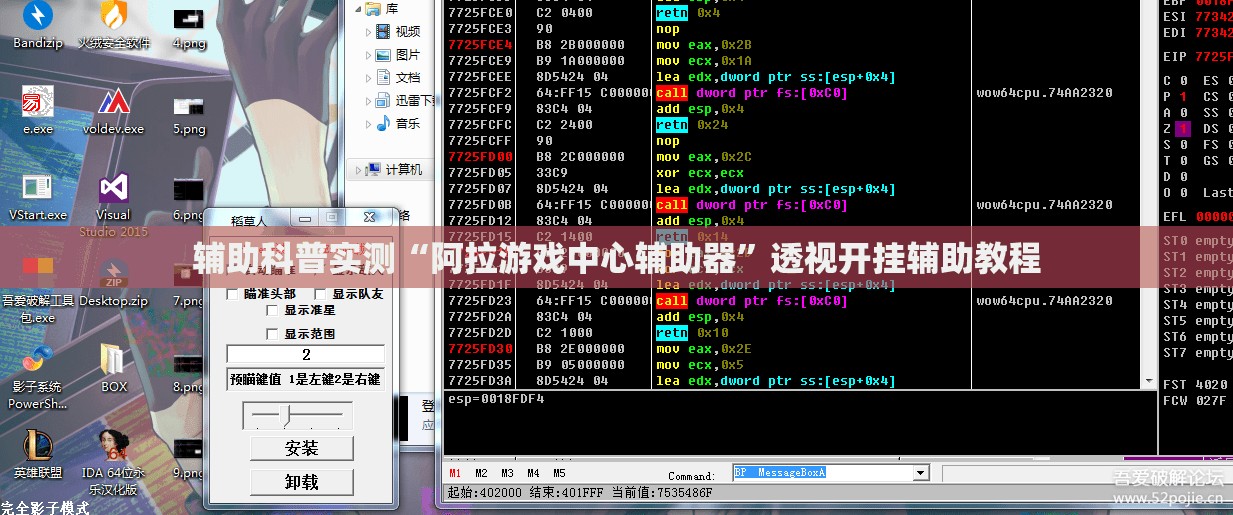Open 图片 library in Explorer tree
This screenshot has height=515, width=1233.
pyautogui.click(x=398, y=55)
